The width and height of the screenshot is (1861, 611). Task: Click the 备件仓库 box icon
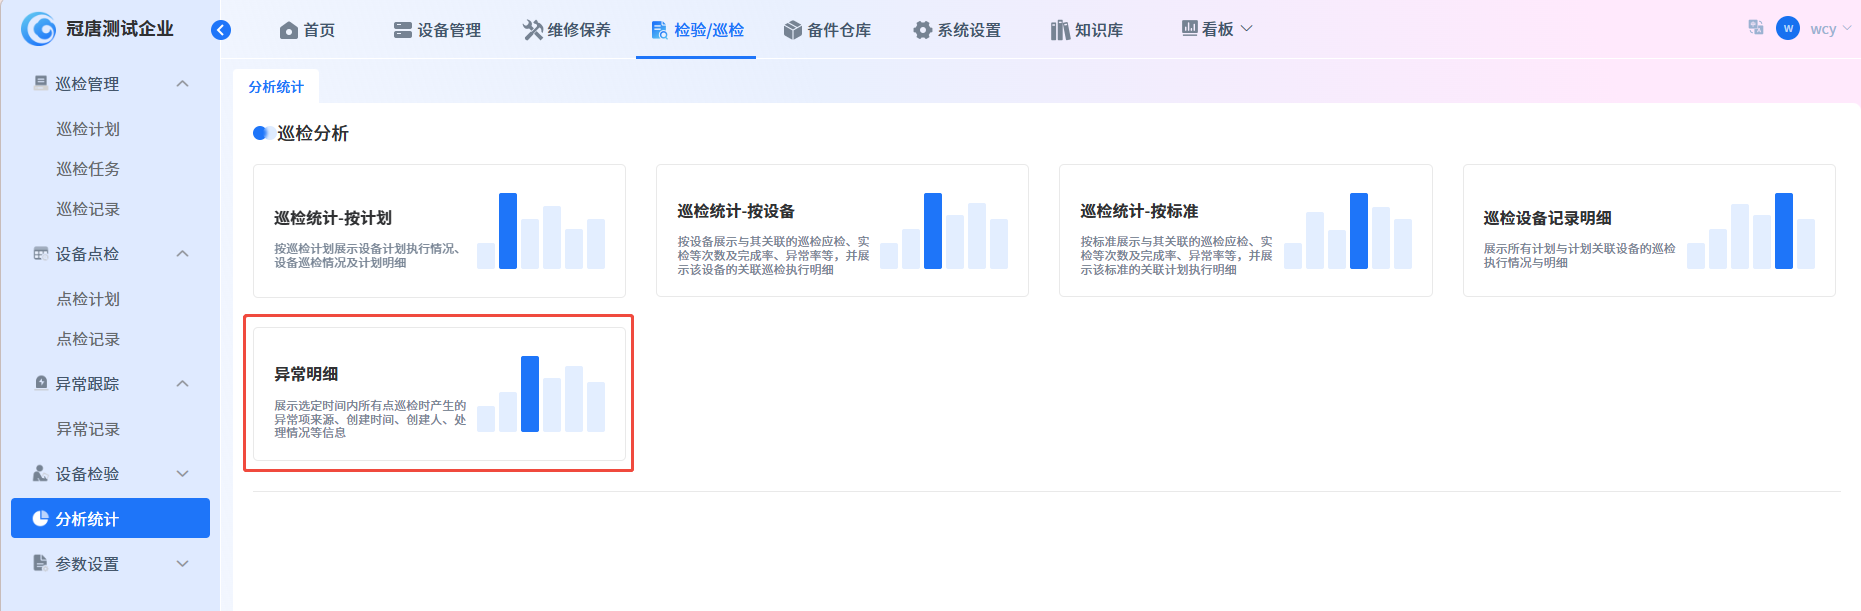pos(793,30)
